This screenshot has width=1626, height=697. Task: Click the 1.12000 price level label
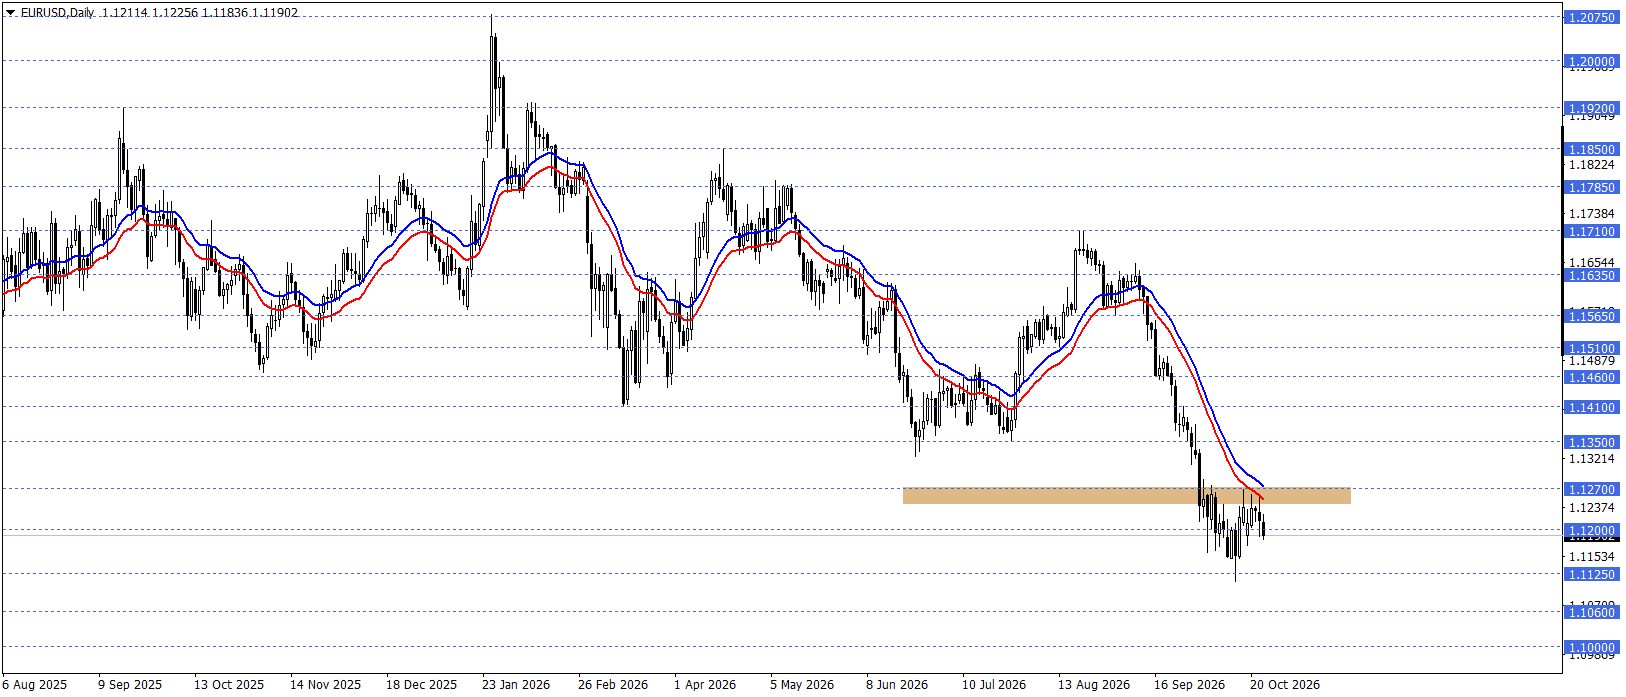[1591, 530]
